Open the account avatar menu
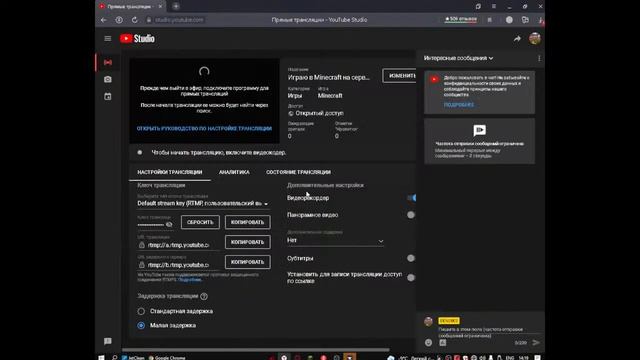Screen dimensions: 640x360 pos(535,38)
